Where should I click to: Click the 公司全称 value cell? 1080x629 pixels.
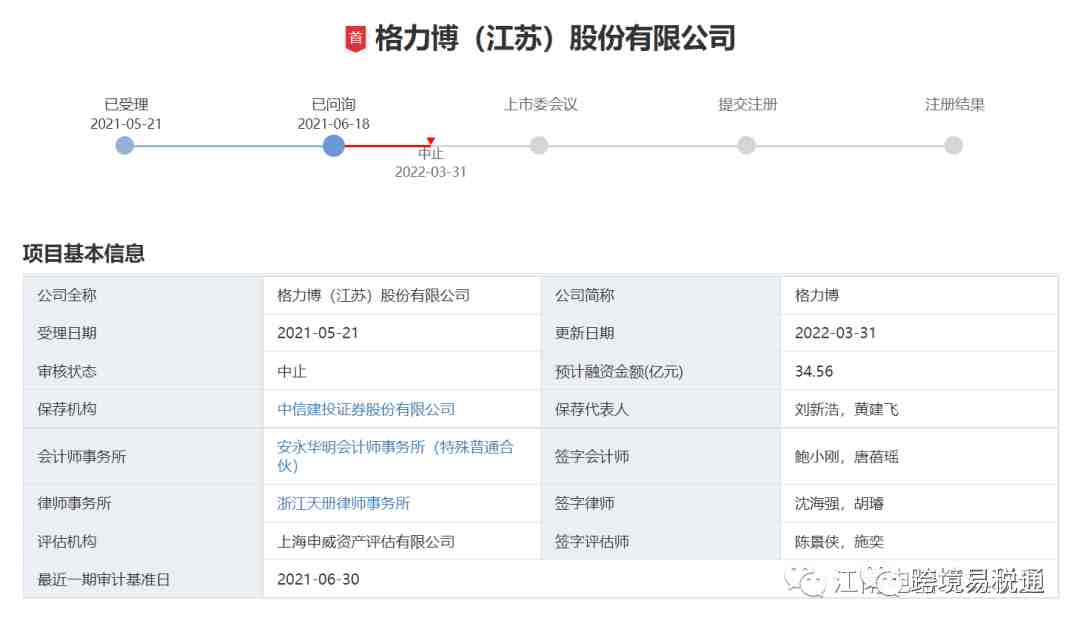click(x=402, y=296)
